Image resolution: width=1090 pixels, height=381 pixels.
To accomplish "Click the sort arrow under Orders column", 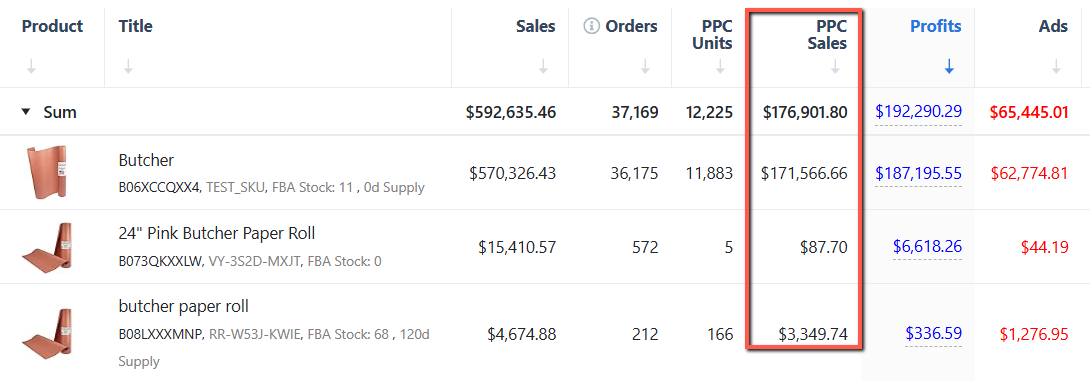I will point(645,67).
